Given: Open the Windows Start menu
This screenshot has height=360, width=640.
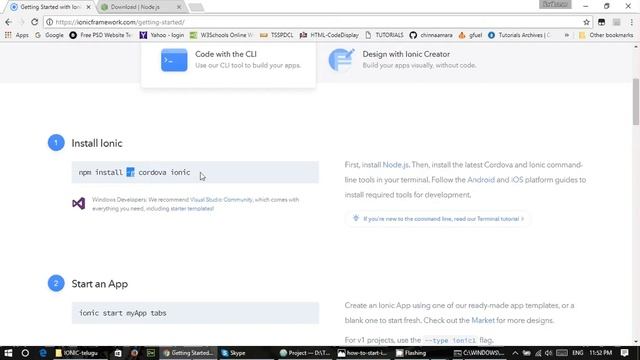Looking at the screenshot, I should click(8, 353).
